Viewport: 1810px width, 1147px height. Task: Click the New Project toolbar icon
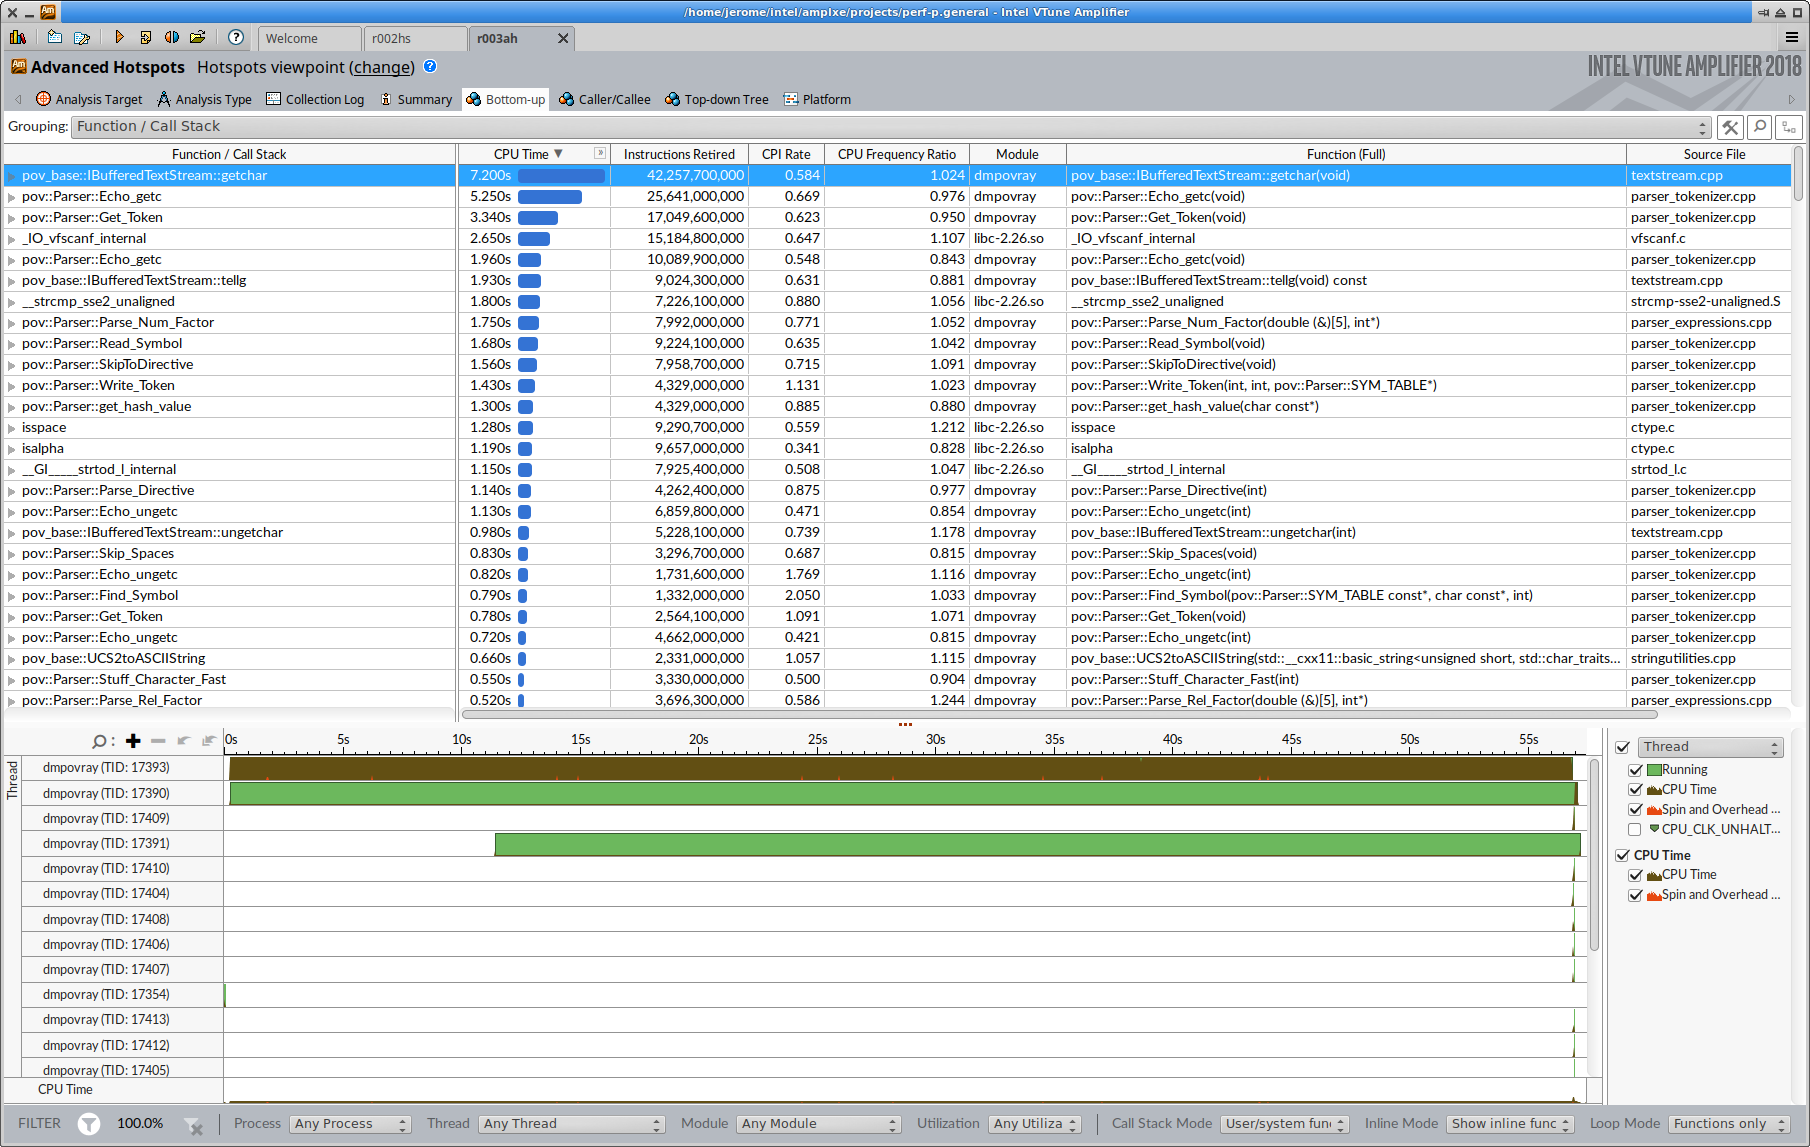click(x=55, y=37)
